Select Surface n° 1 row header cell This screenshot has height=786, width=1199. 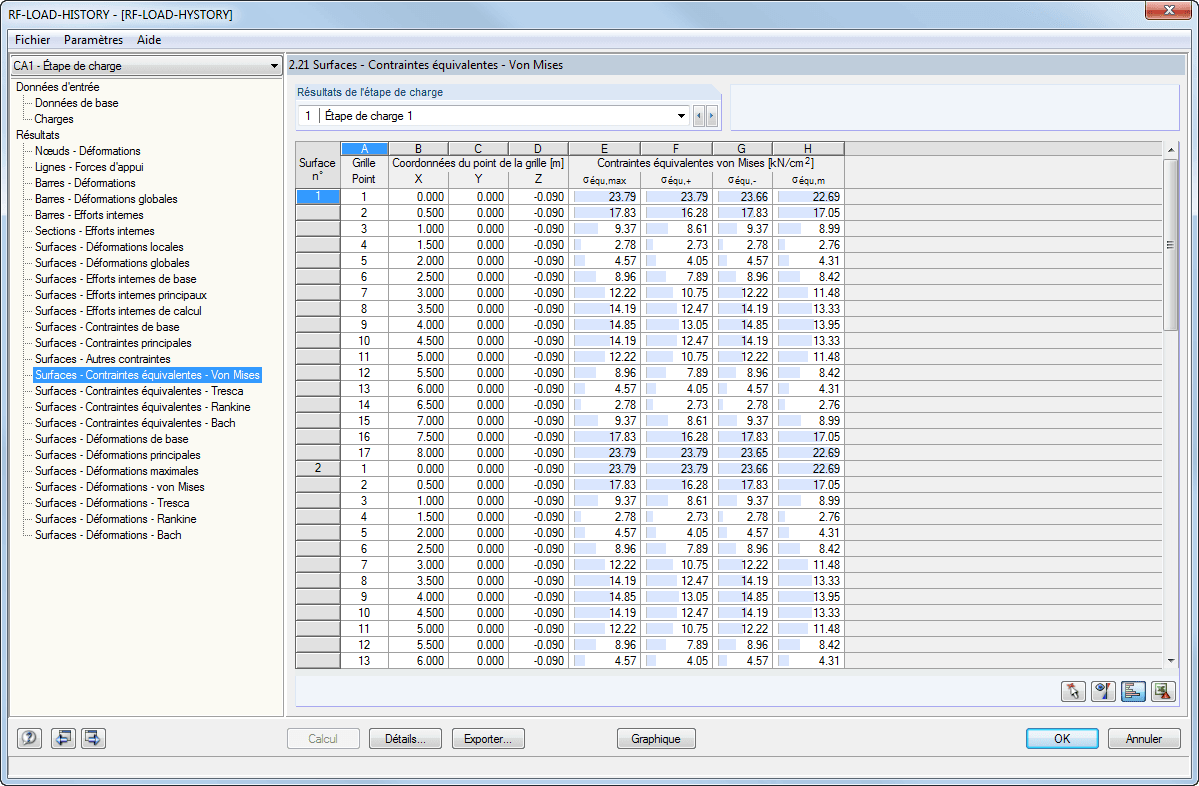click(318, 196)
